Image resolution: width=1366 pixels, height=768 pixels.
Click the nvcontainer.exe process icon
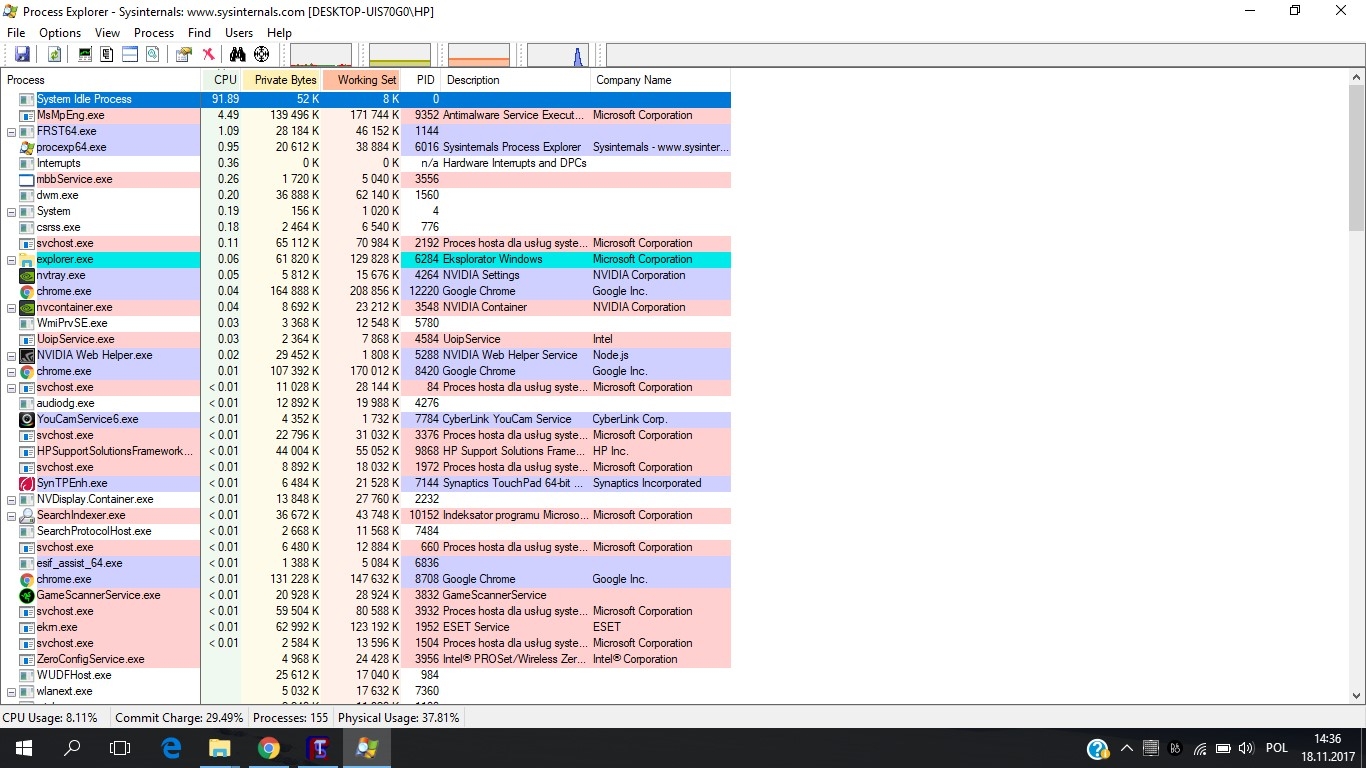[27, 307]
